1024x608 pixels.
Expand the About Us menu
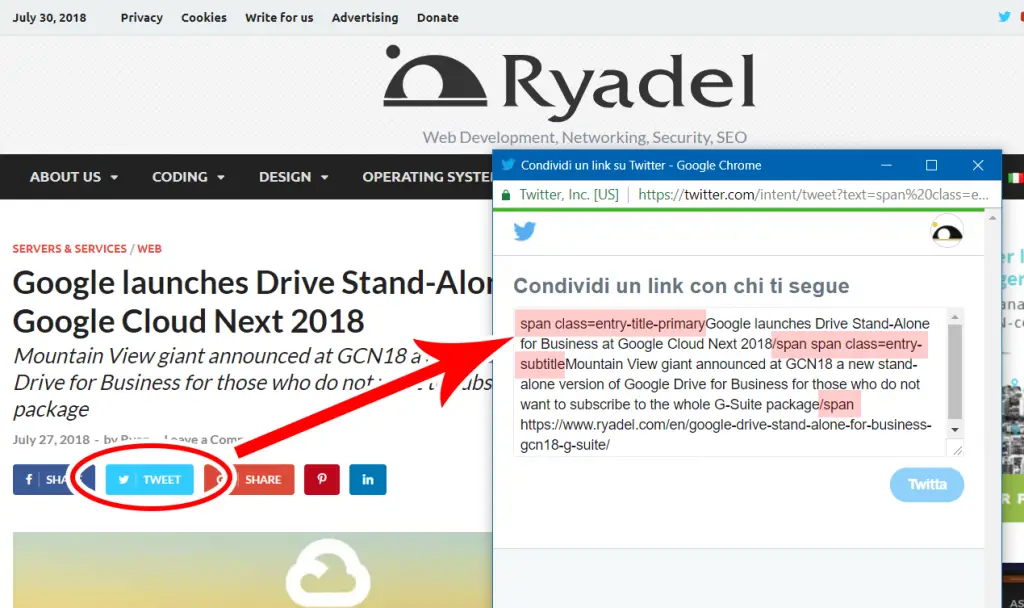74,177
